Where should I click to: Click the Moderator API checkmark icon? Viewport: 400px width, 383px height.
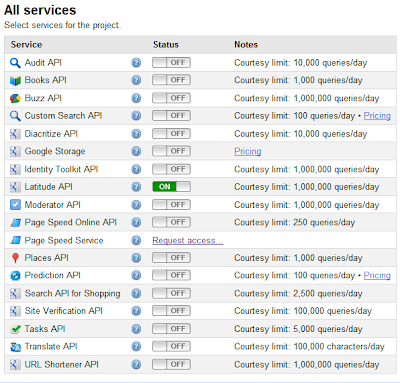[15, 205]
